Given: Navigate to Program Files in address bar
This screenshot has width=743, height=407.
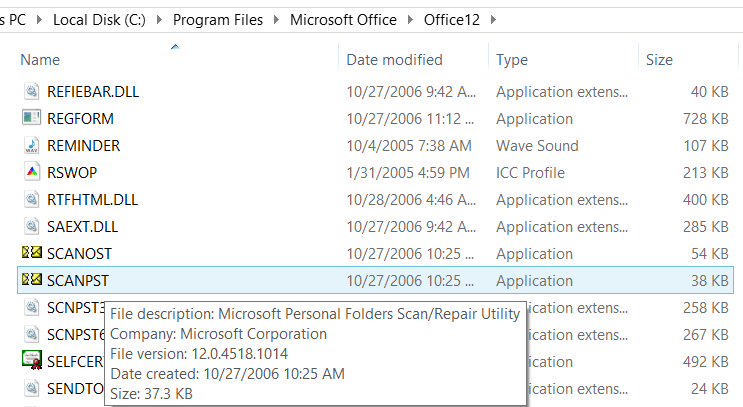Looking at the screenshot, I should tap(217, 20).
